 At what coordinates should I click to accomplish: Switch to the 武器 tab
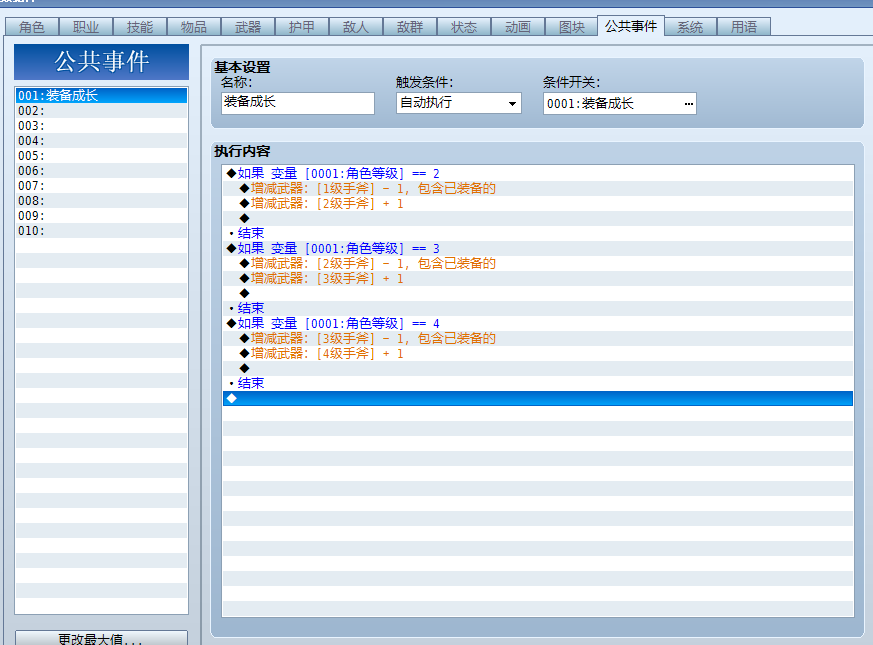(x=248, y=27)
